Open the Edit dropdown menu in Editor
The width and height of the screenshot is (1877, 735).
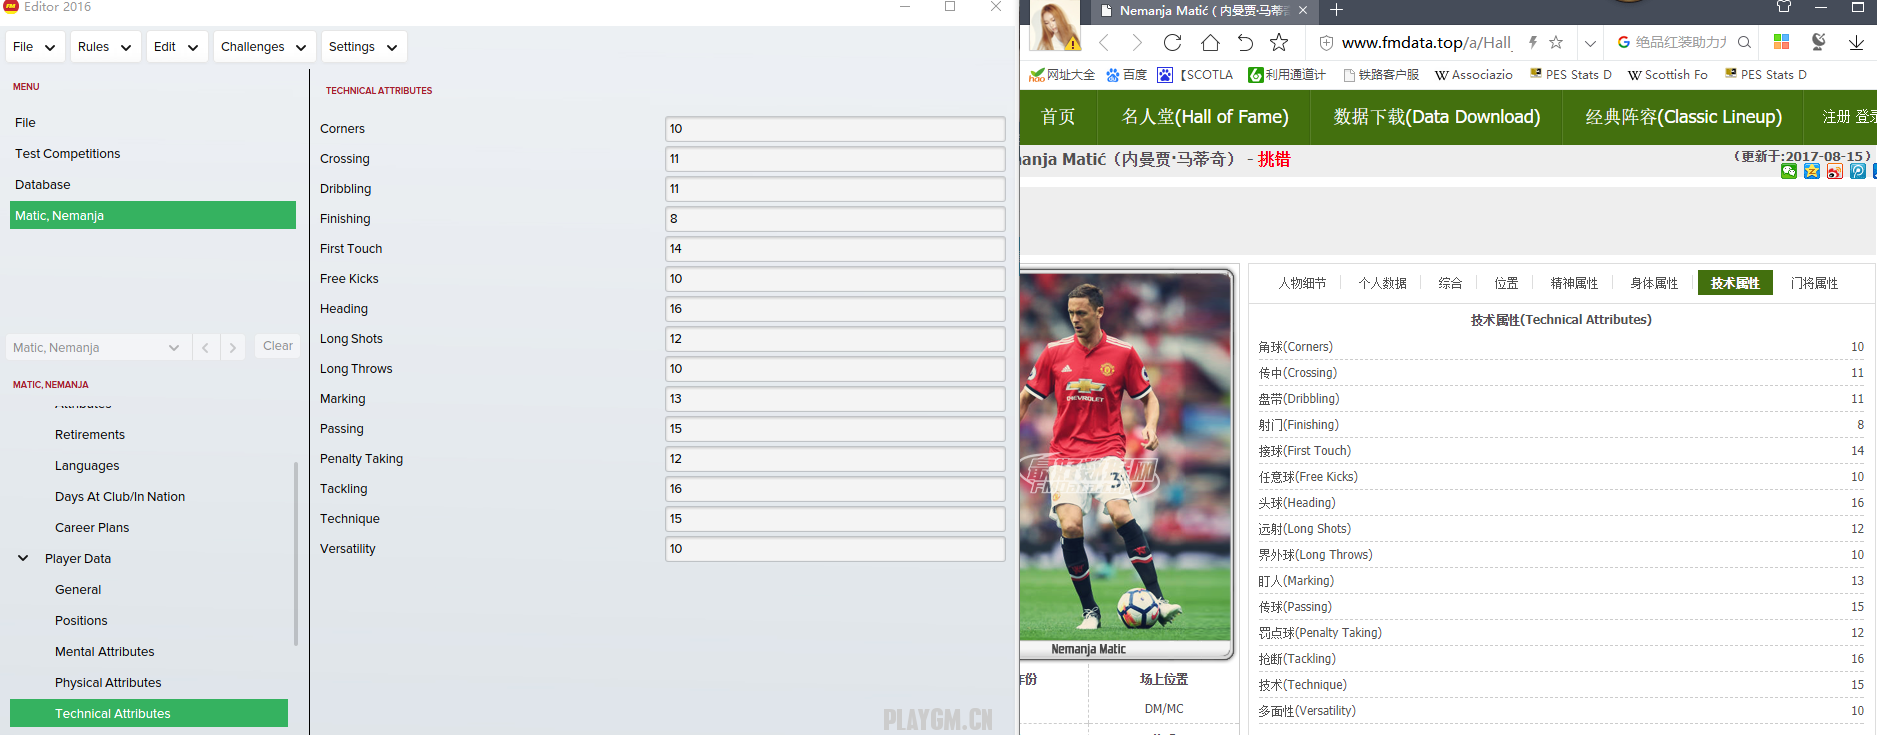point(176,47)
